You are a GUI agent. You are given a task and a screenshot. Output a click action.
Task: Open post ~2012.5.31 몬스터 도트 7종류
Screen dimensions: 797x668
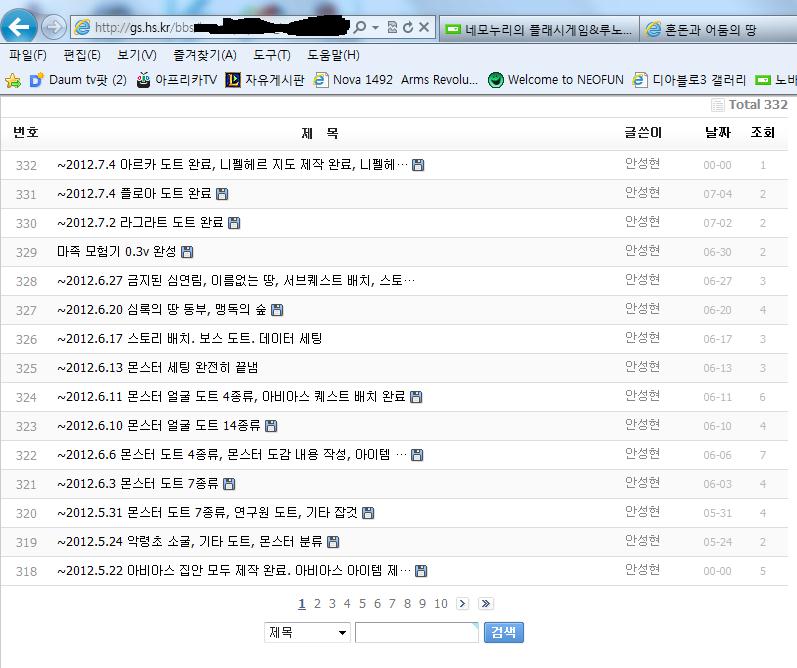coord(207,512)
